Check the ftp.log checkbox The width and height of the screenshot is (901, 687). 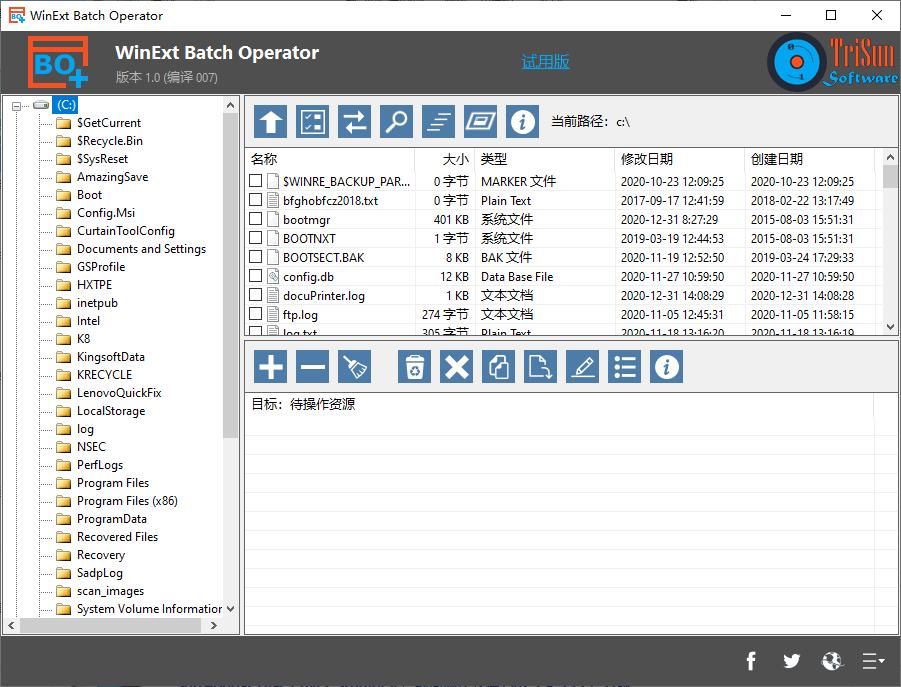[x=256, y=314]
